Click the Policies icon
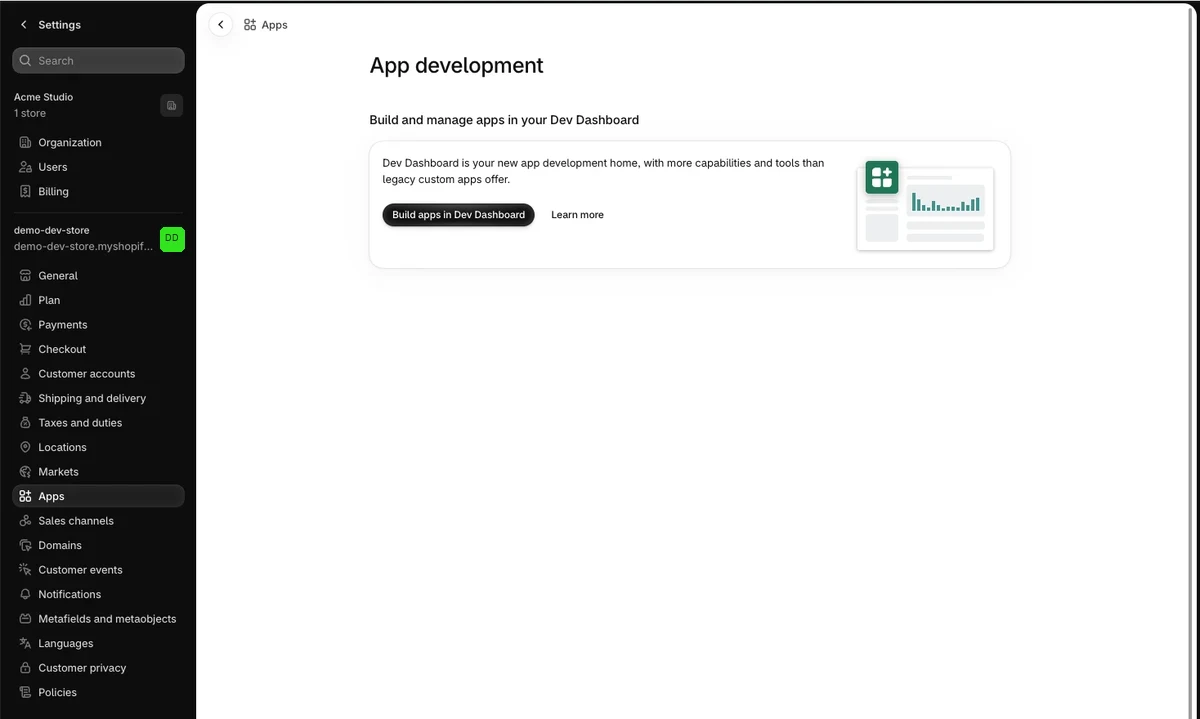The image size is (1200, 719). tap(26, 692)
